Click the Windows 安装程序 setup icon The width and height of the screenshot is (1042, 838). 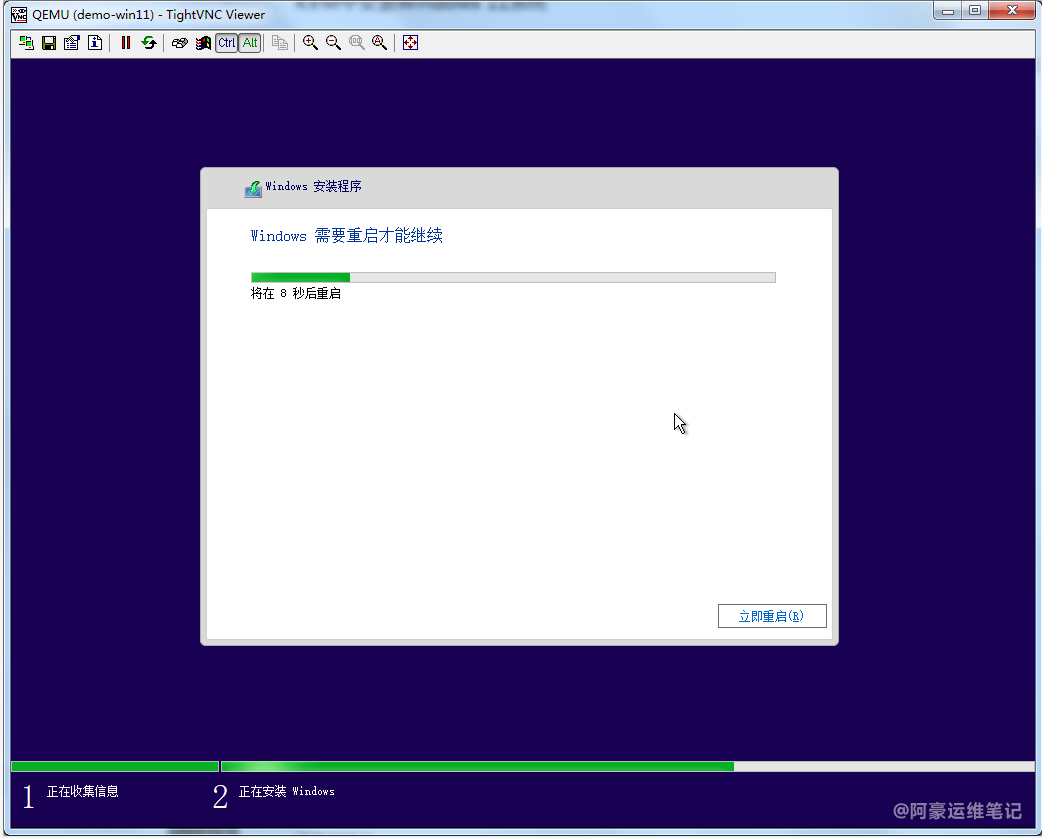click(x=253, y=188)
